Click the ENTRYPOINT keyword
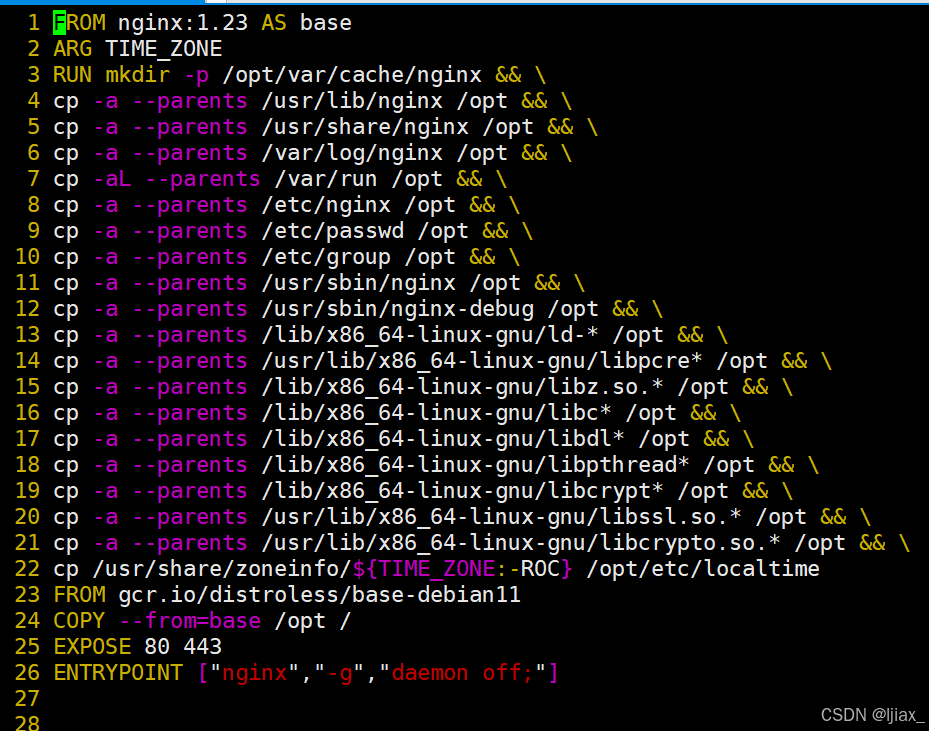The width and height of the screenshot is (929, 731). [x=118, y=673]
